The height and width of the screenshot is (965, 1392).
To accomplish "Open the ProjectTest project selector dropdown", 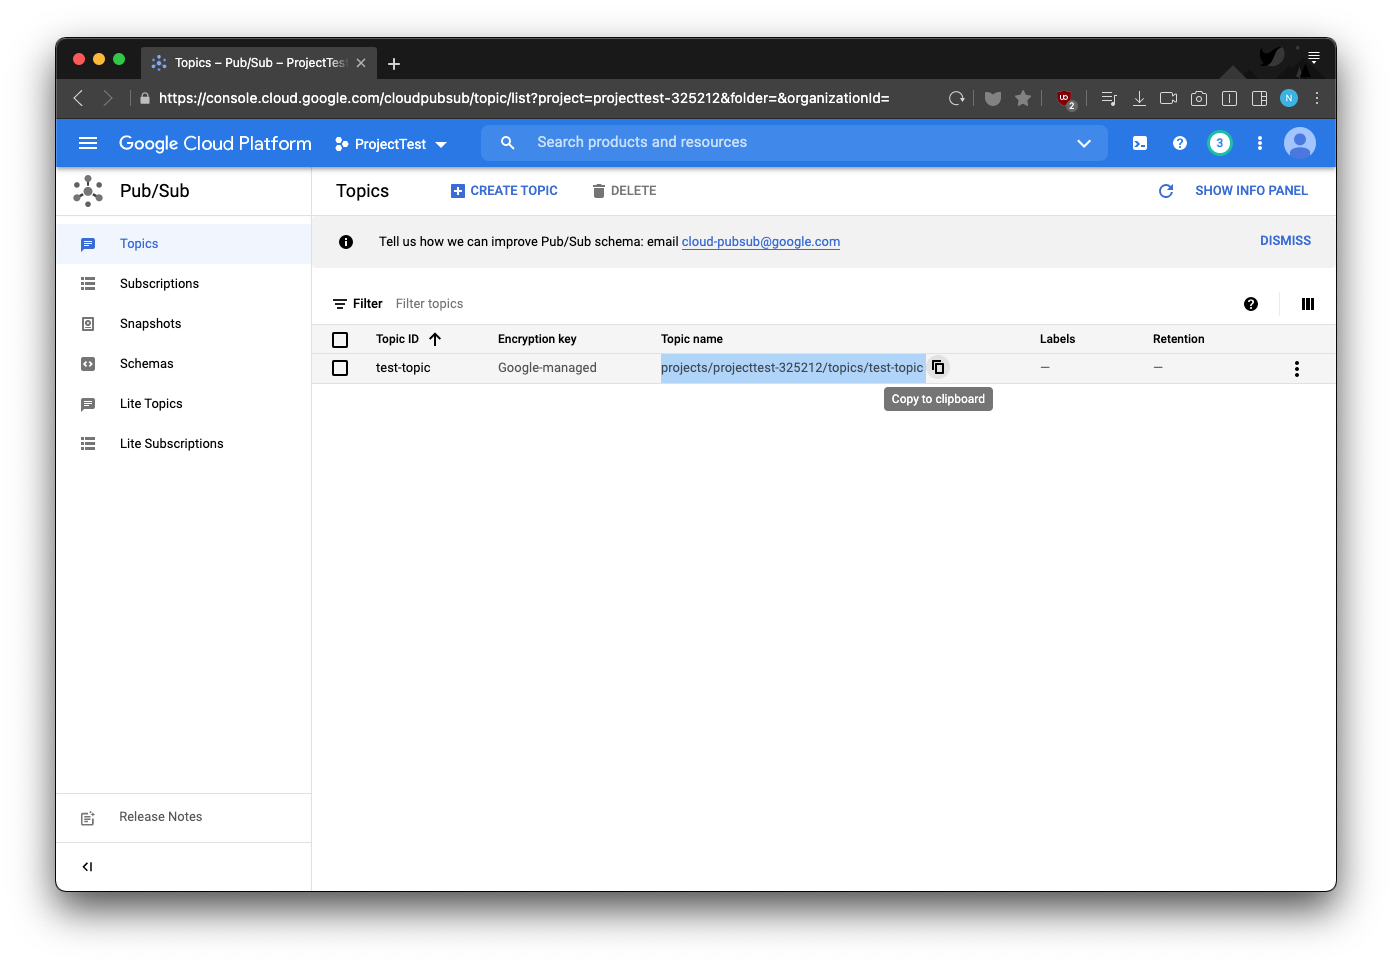I will pyautogui.click(x=391, y=144).
